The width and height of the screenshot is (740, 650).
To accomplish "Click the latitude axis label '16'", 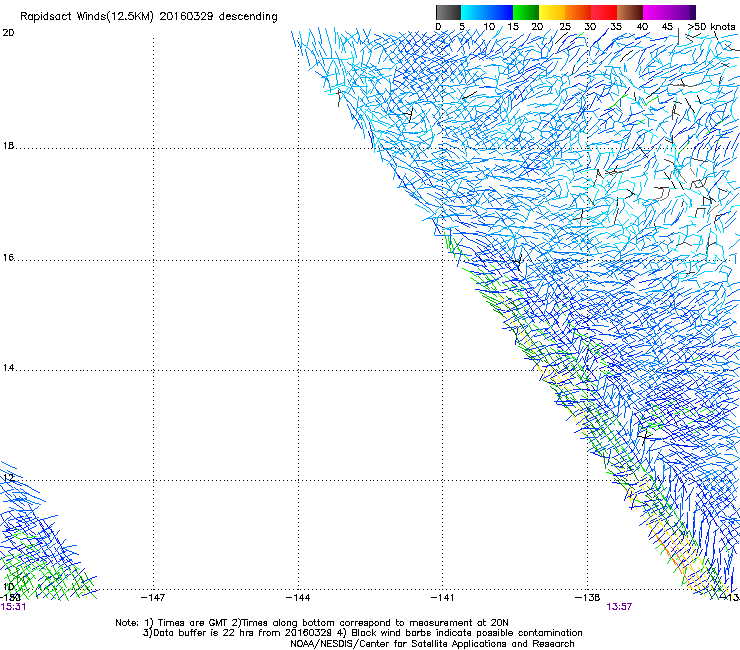I will pos(8,258).
